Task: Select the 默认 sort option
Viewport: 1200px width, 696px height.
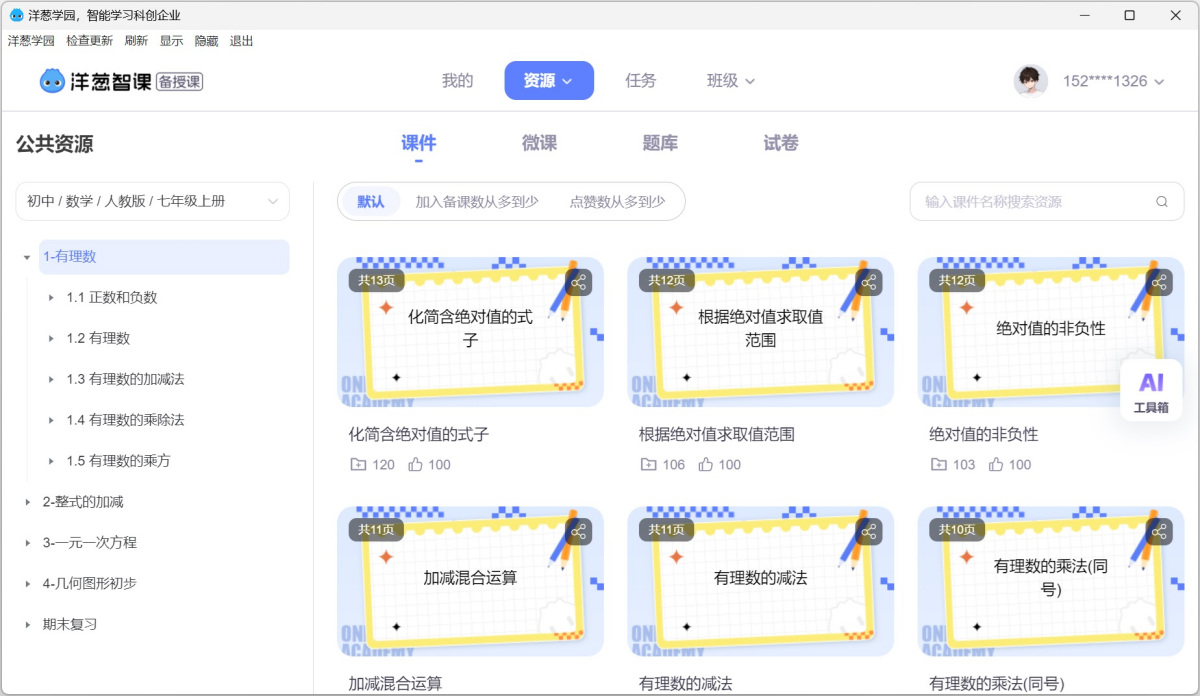Action: coord(370,201)
